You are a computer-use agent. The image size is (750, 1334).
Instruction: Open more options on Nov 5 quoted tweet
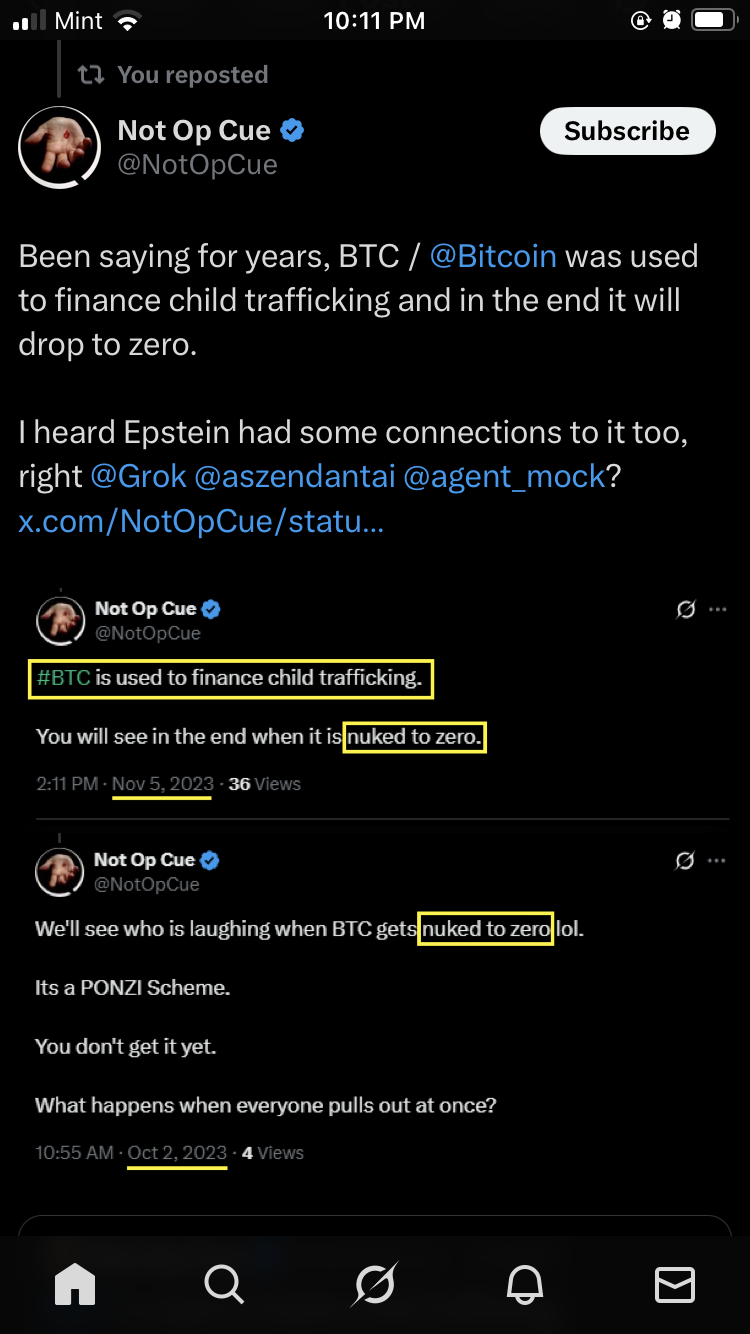click(x=718, y=609)
